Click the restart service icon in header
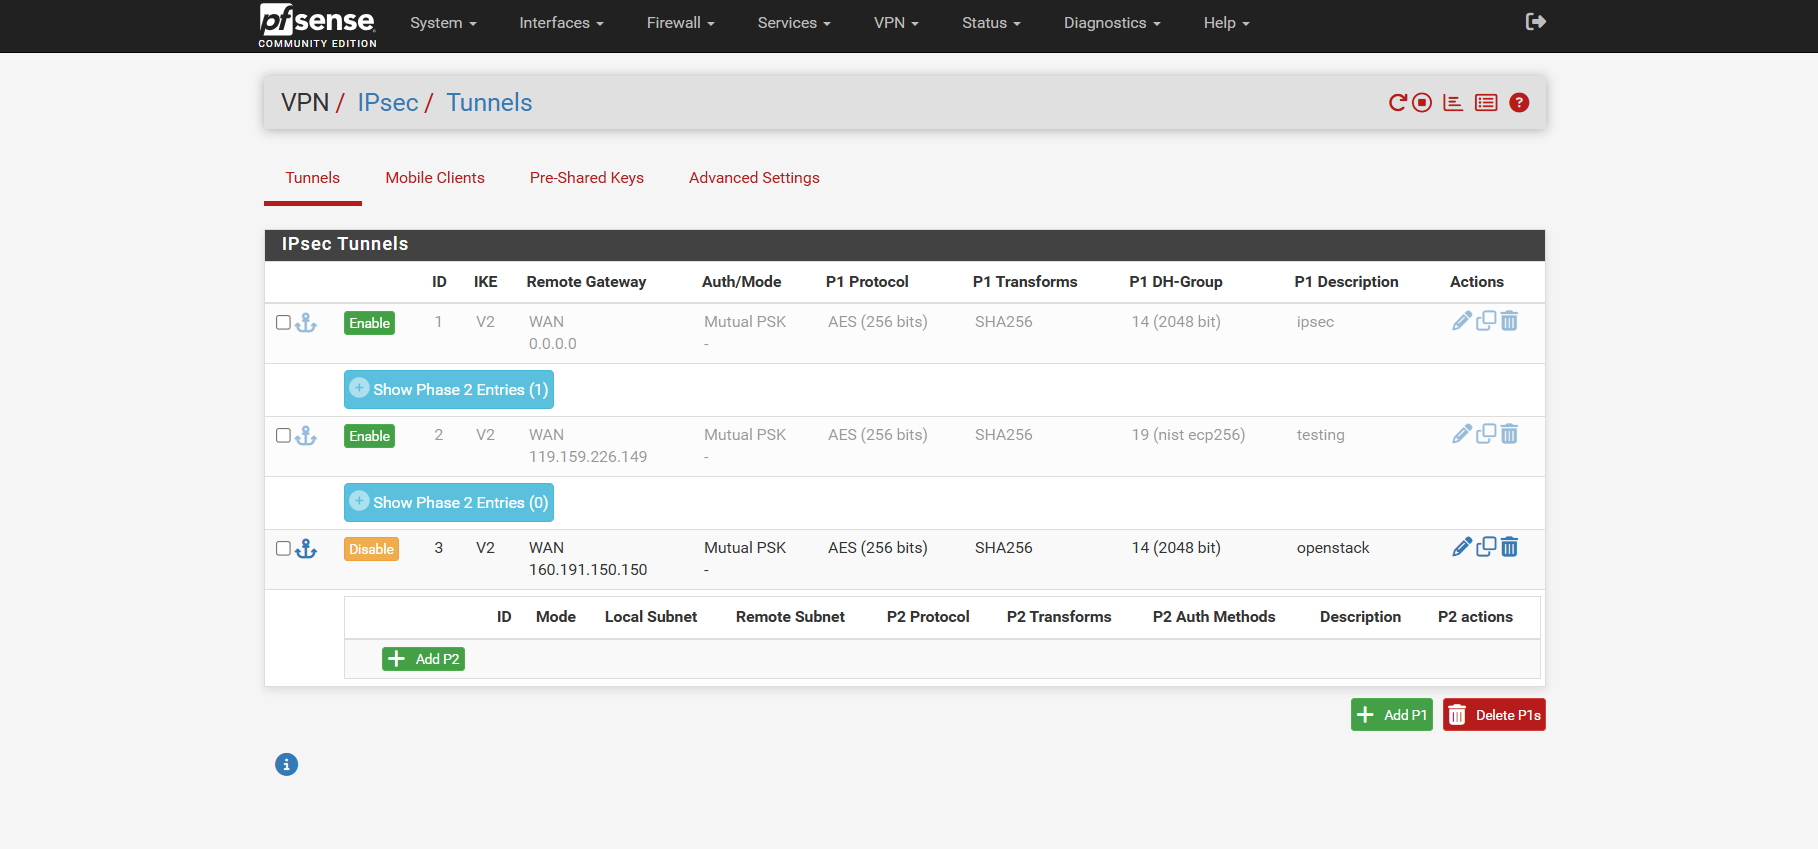The width and height of the screenshot is (1818, 849). pyautogui.click(x=1398, y=103)
